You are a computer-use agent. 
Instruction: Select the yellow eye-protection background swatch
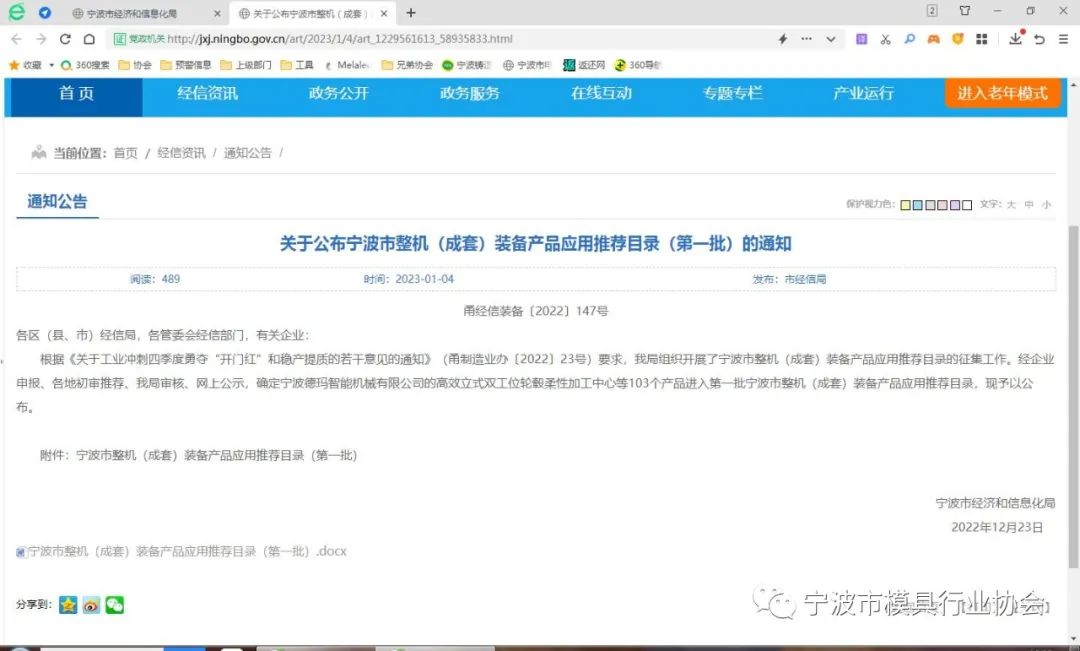(906, 204)
